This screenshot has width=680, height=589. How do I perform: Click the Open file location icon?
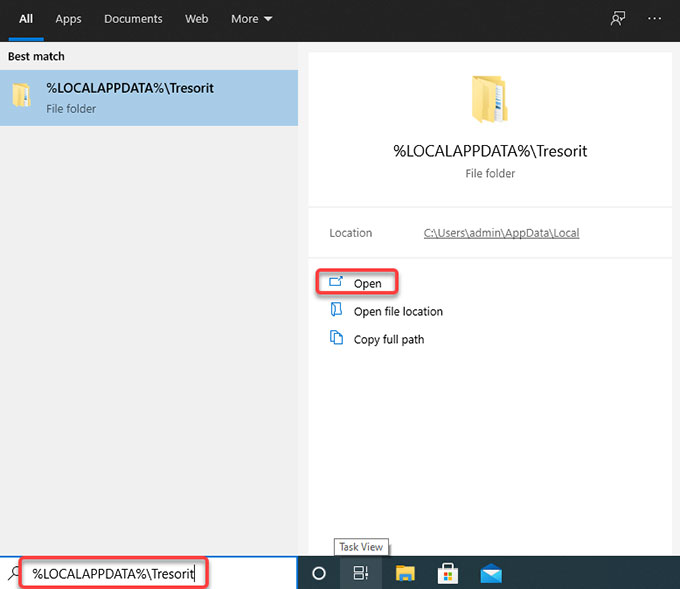(x=336, y=309)
